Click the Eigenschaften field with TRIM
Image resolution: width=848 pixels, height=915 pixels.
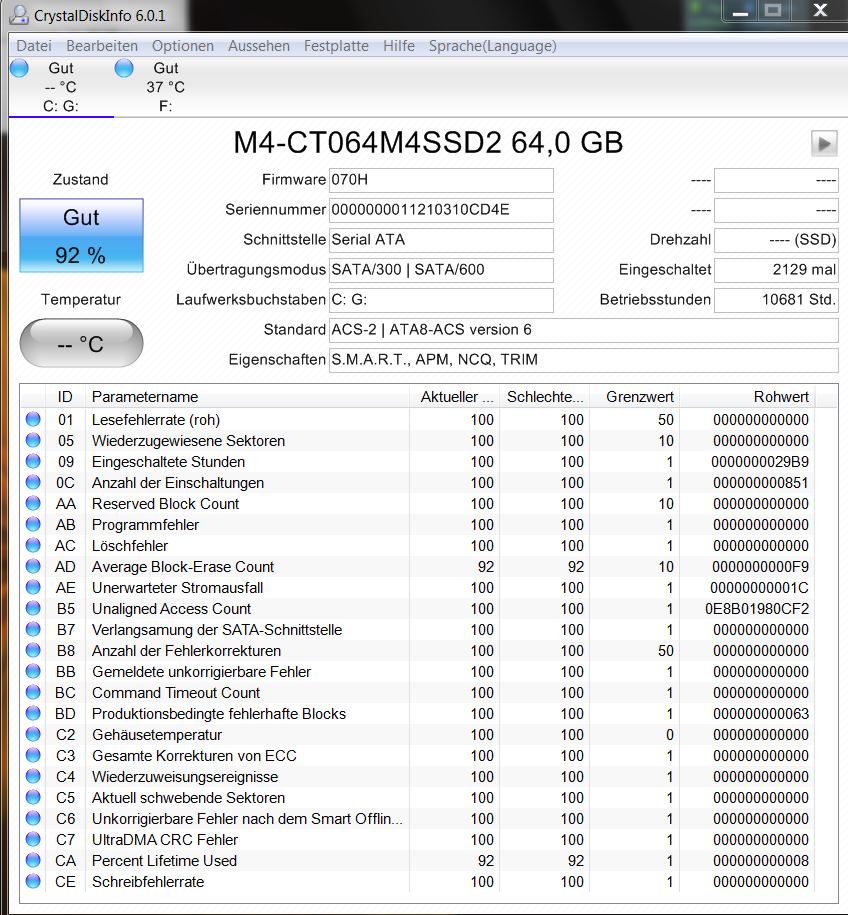[584, 360]
